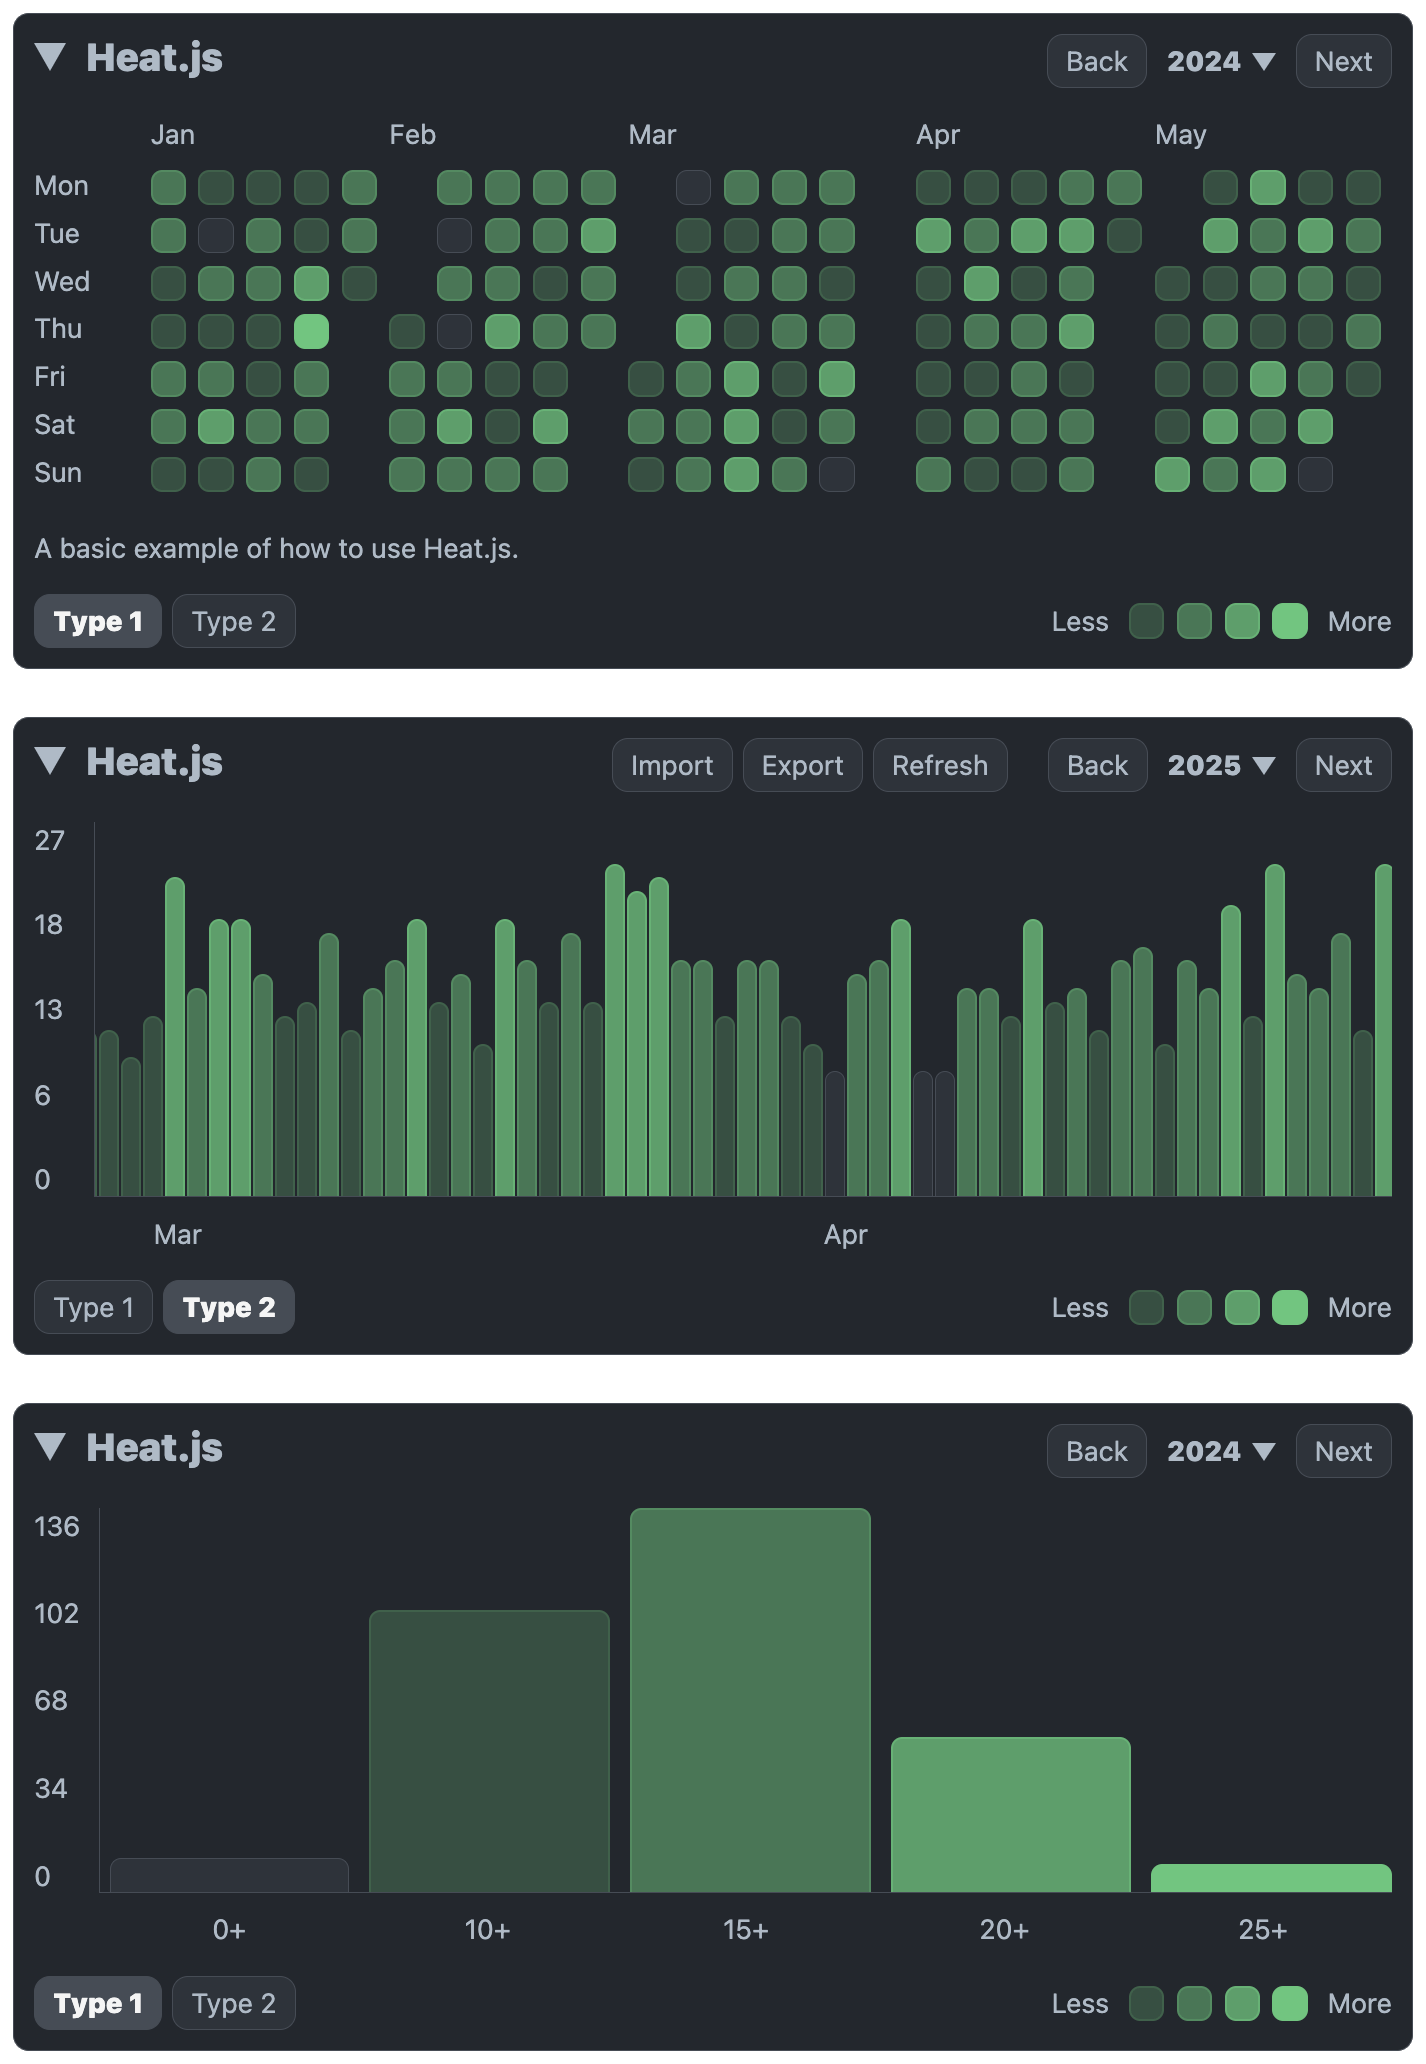Click Next in the third statistics panel

1343,1451
